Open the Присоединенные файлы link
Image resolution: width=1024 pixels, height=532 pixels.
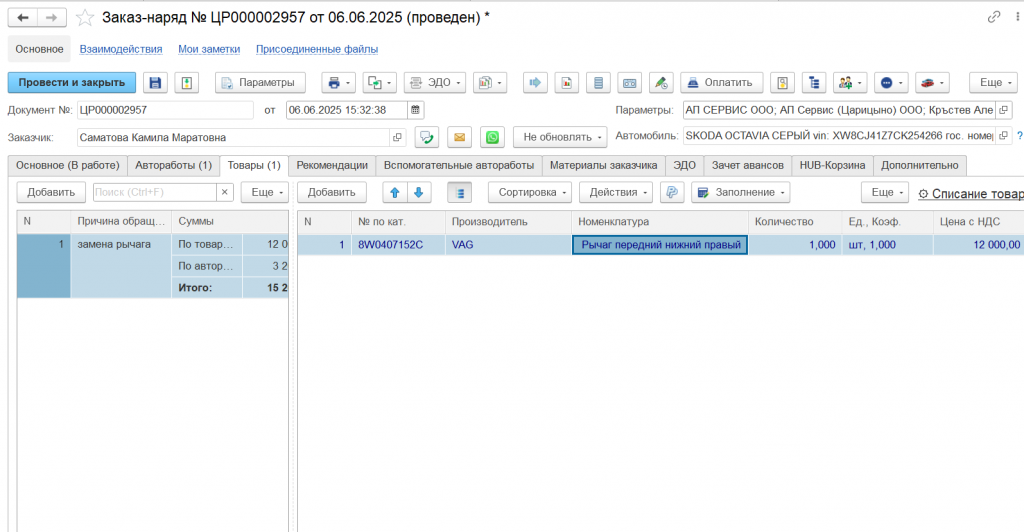pos(316,49)
